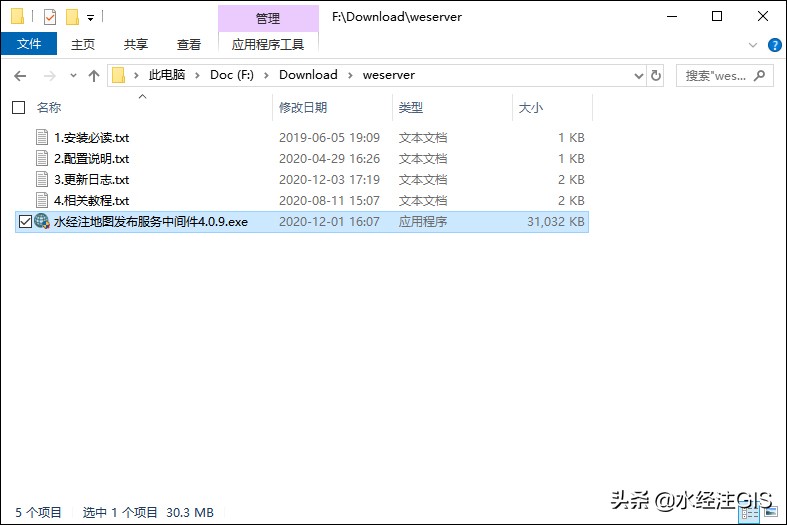This screenshot has width=787, height=525.
Task: Select the file 2.配置说明.txt
Action: click(x=91, y=159)
